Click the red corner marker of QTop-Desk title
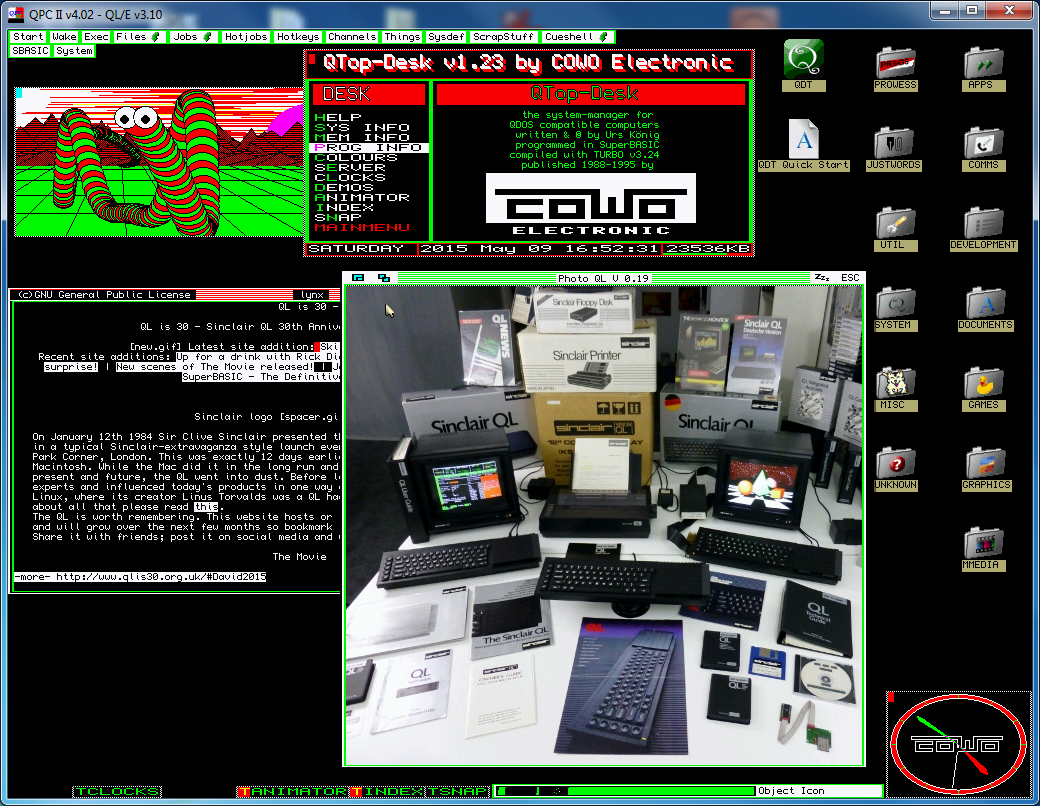Screen dimensions: 1040x806 (312, 58)
